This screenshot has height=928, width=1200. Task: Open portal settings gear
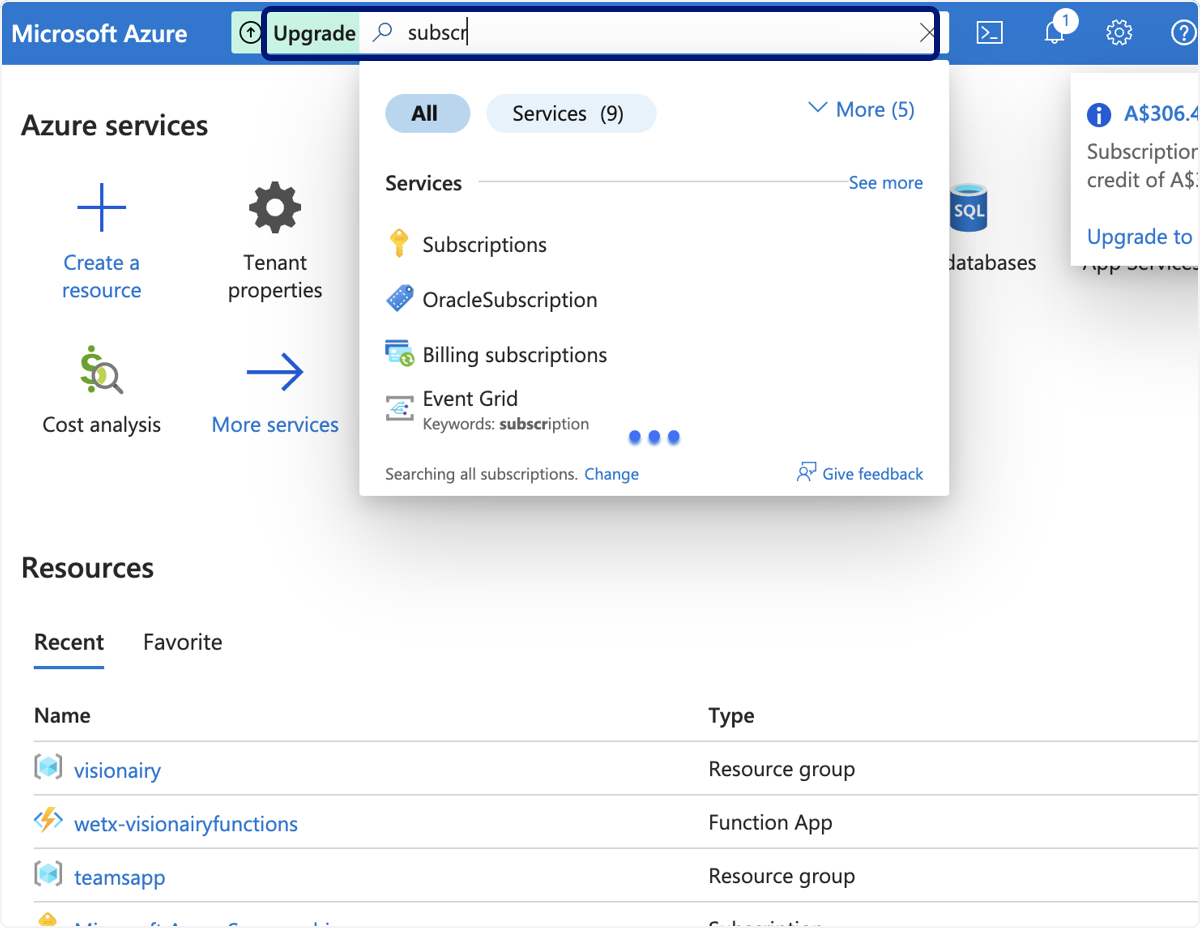tap(1119, 33)
